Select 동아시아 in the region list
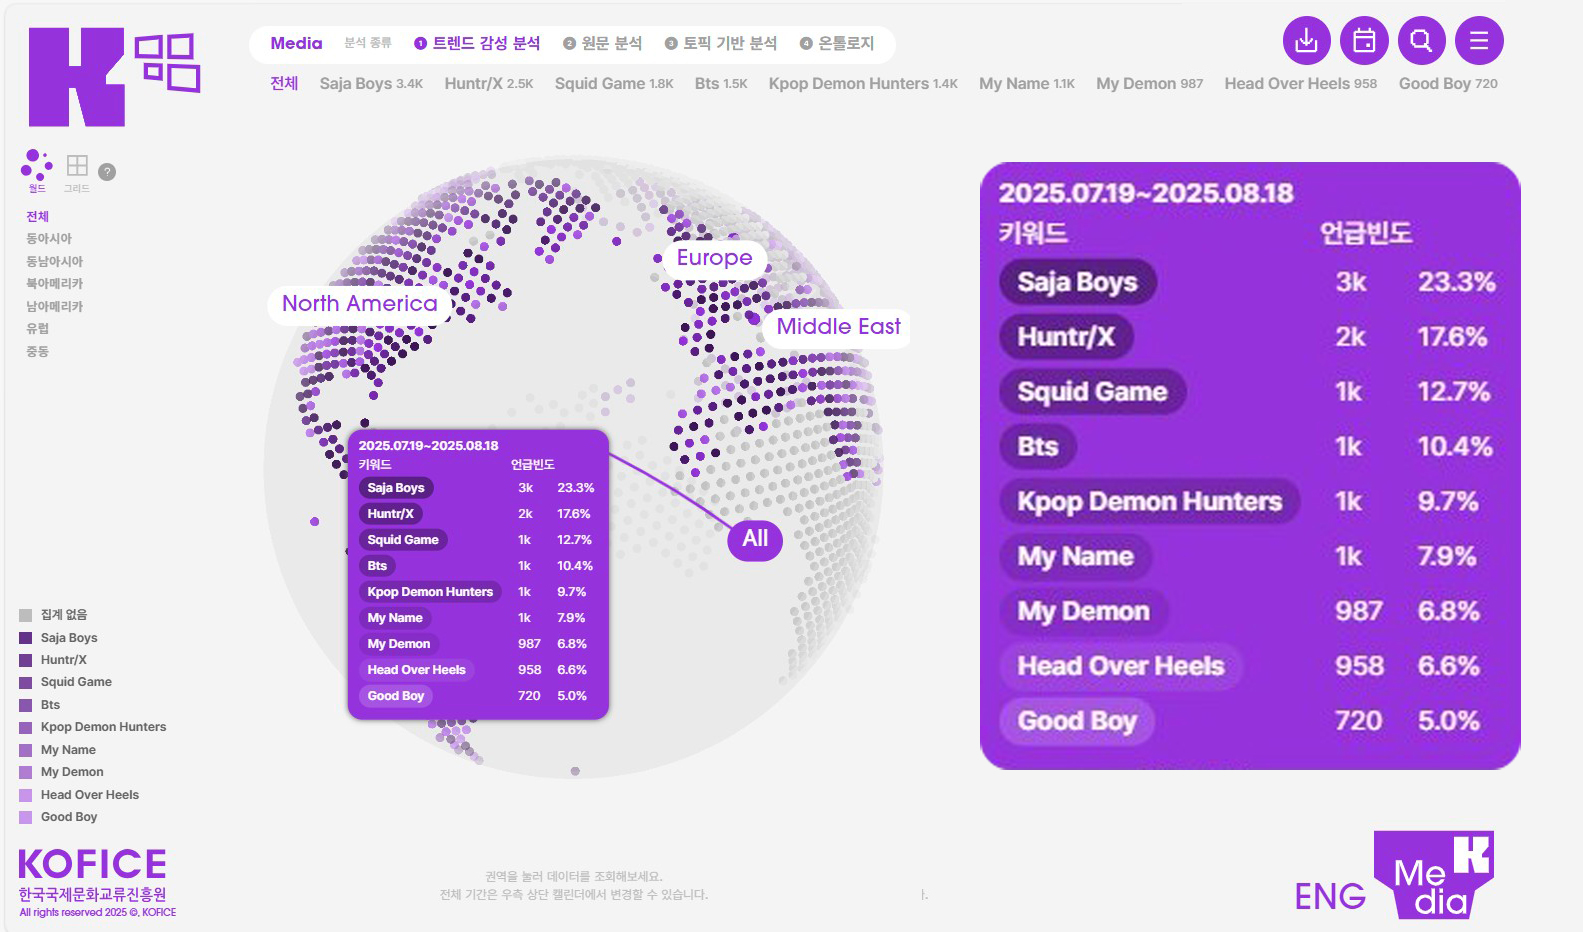Viewport: 1583px width, 932px height. [x=49, y=239]
